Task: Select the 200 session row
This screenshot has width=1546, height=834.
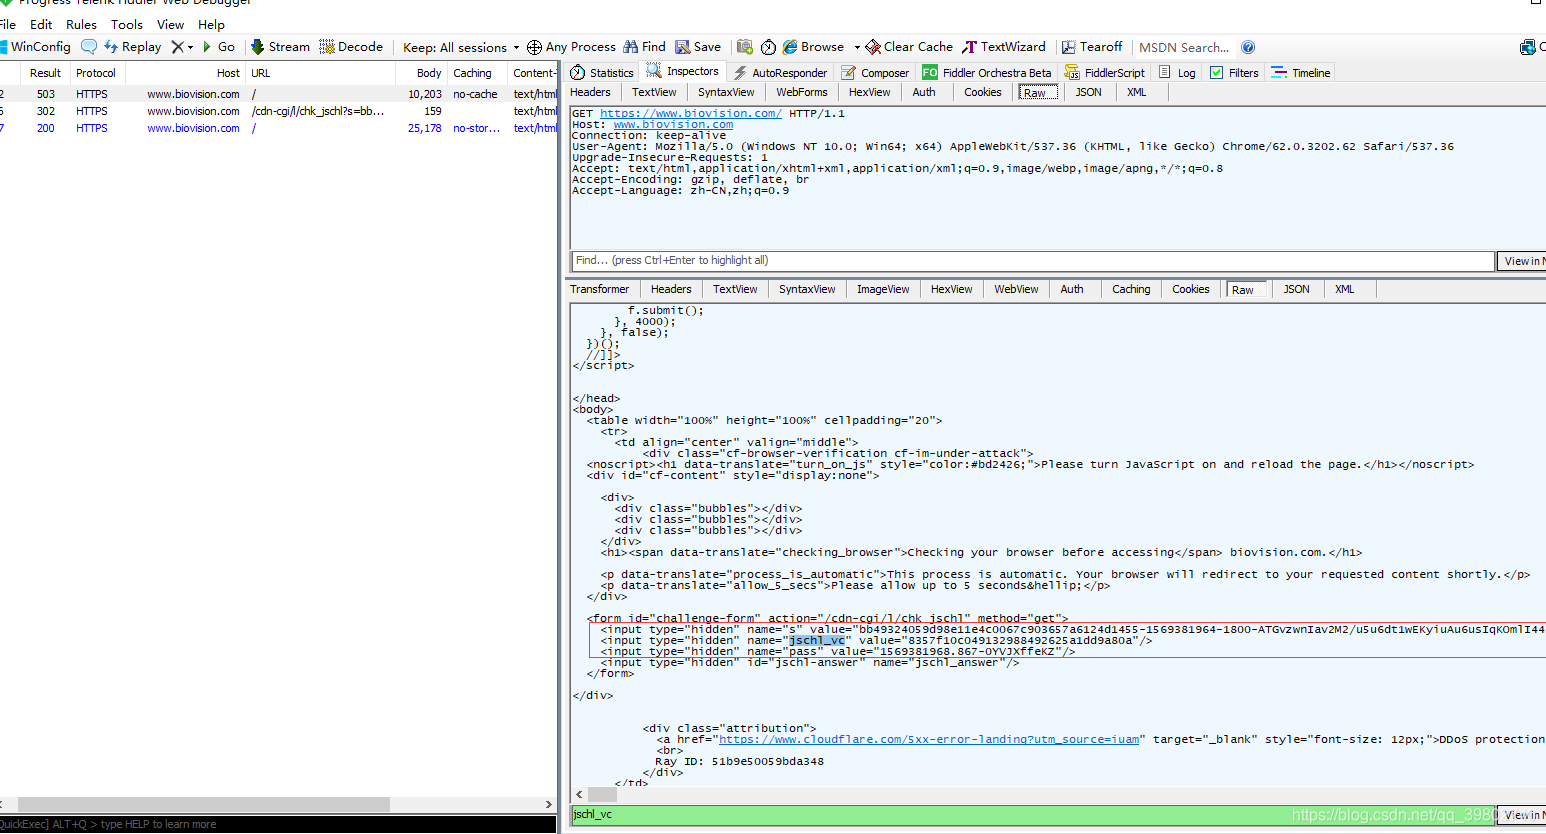Action: (x=278, y=128)
